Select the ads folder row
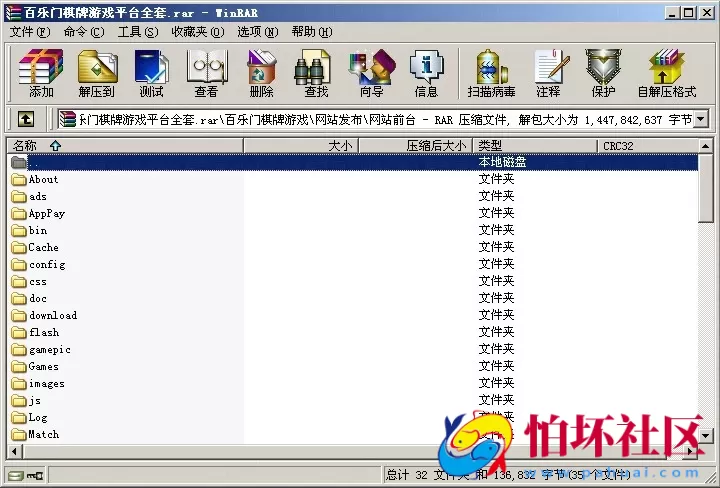 tap(353, 196)
